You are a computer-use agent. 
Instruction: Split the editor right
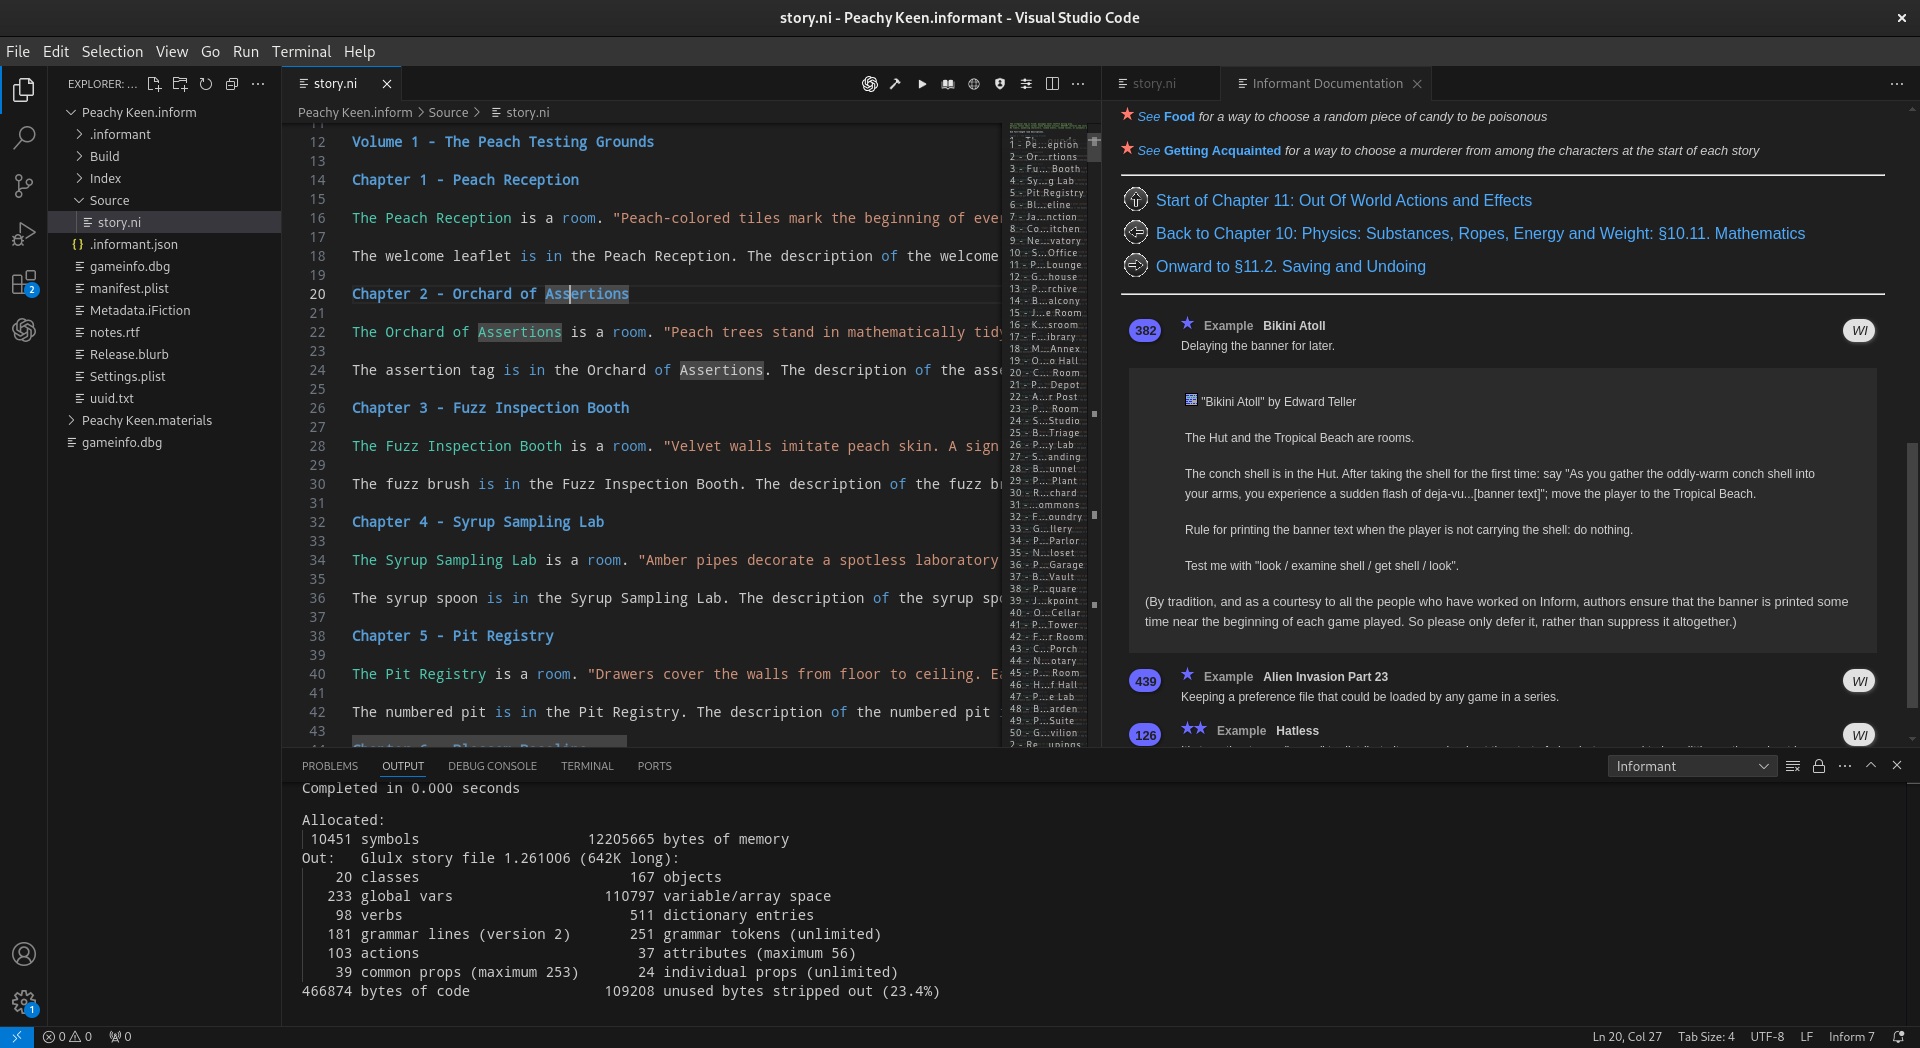click(x=1052, y=84)
